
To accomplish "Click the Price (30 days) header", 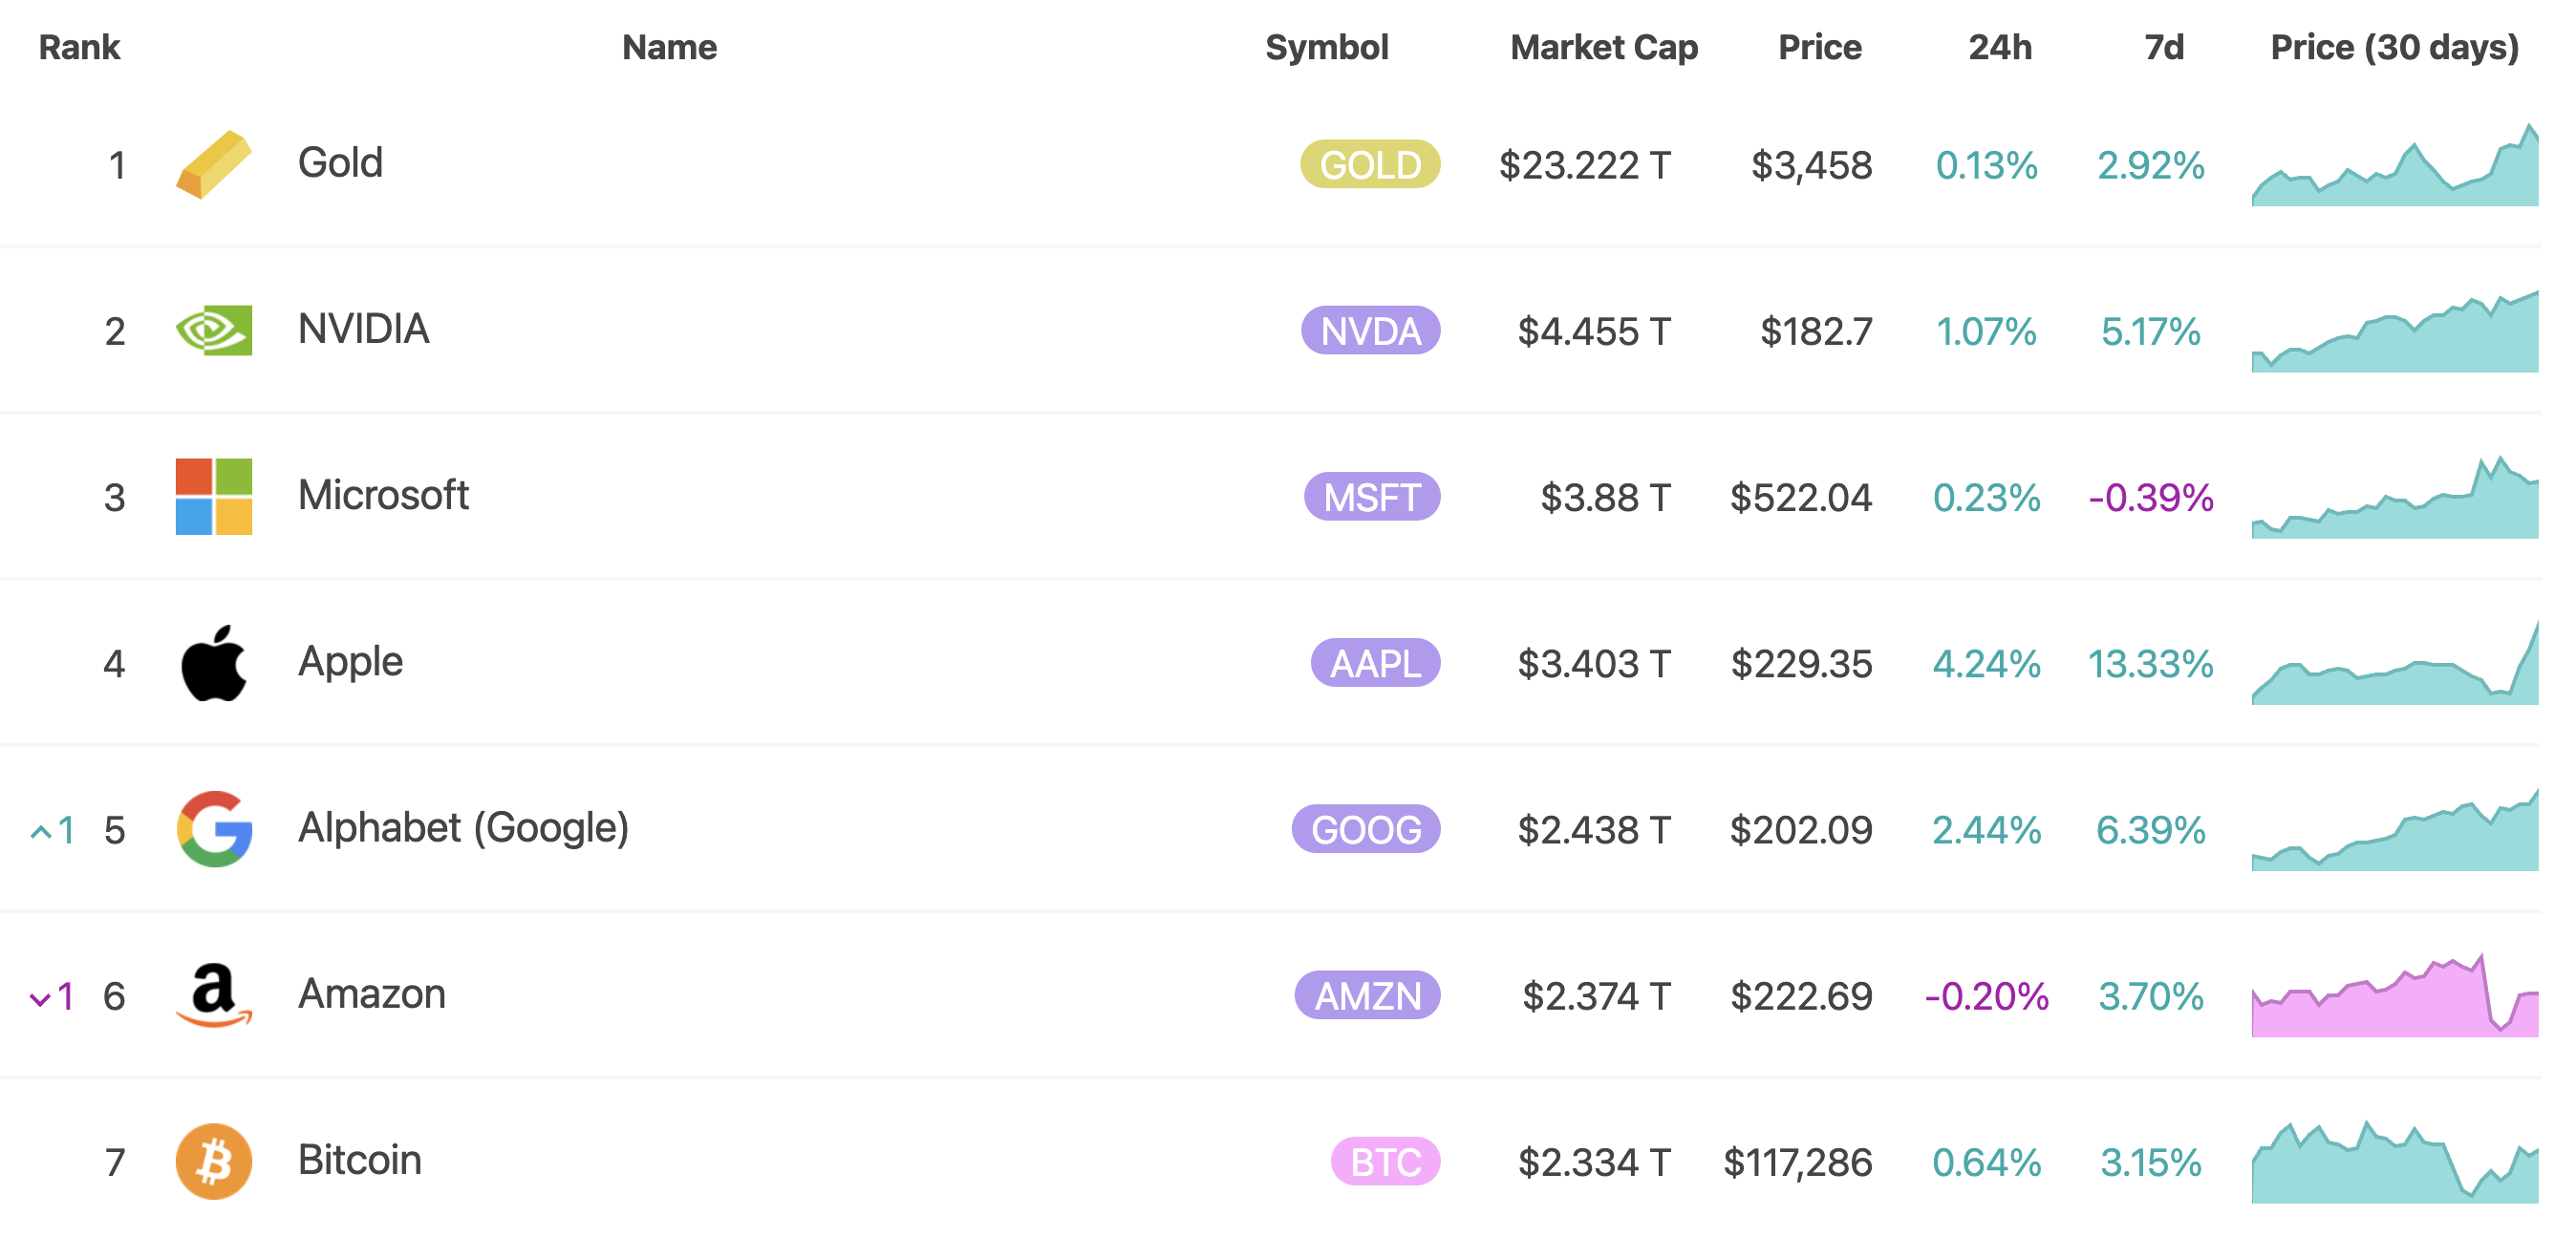I will (x=2394, y=48).
